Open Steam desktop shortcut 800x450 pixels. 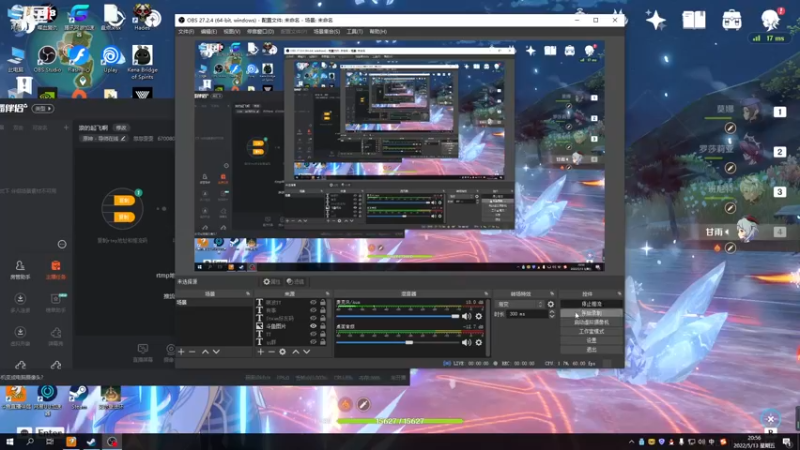point(79,397)
